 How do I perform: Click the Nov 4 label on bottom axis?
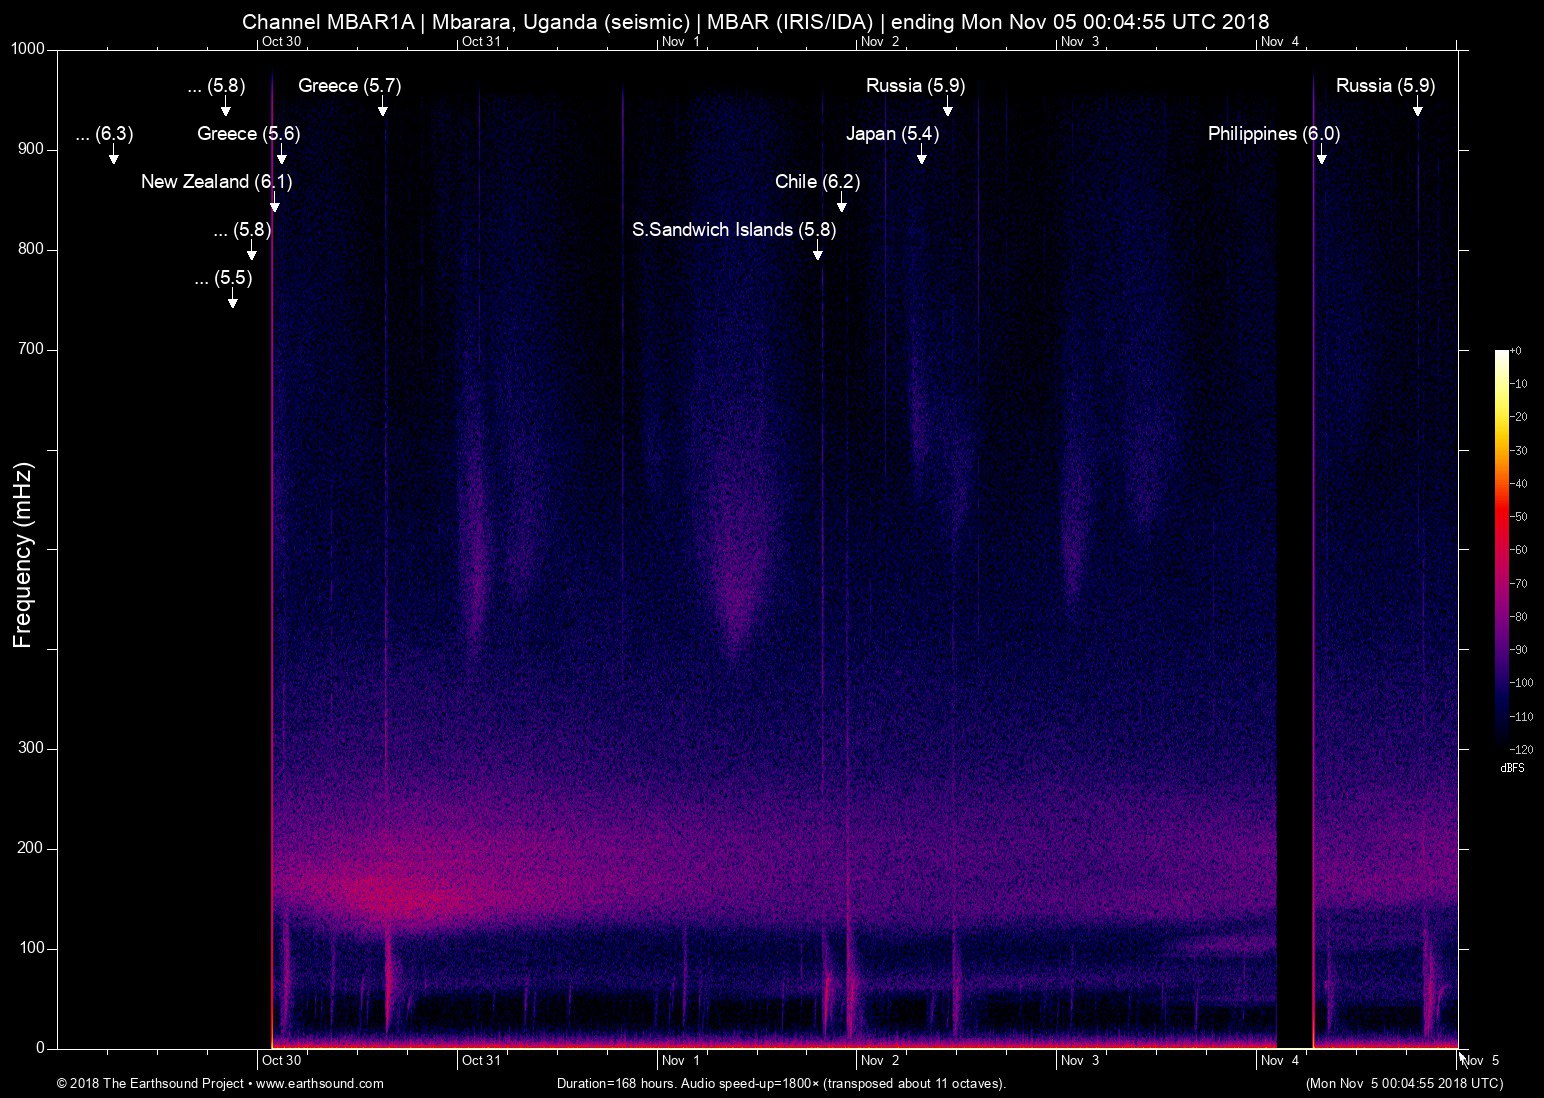1280,1060
